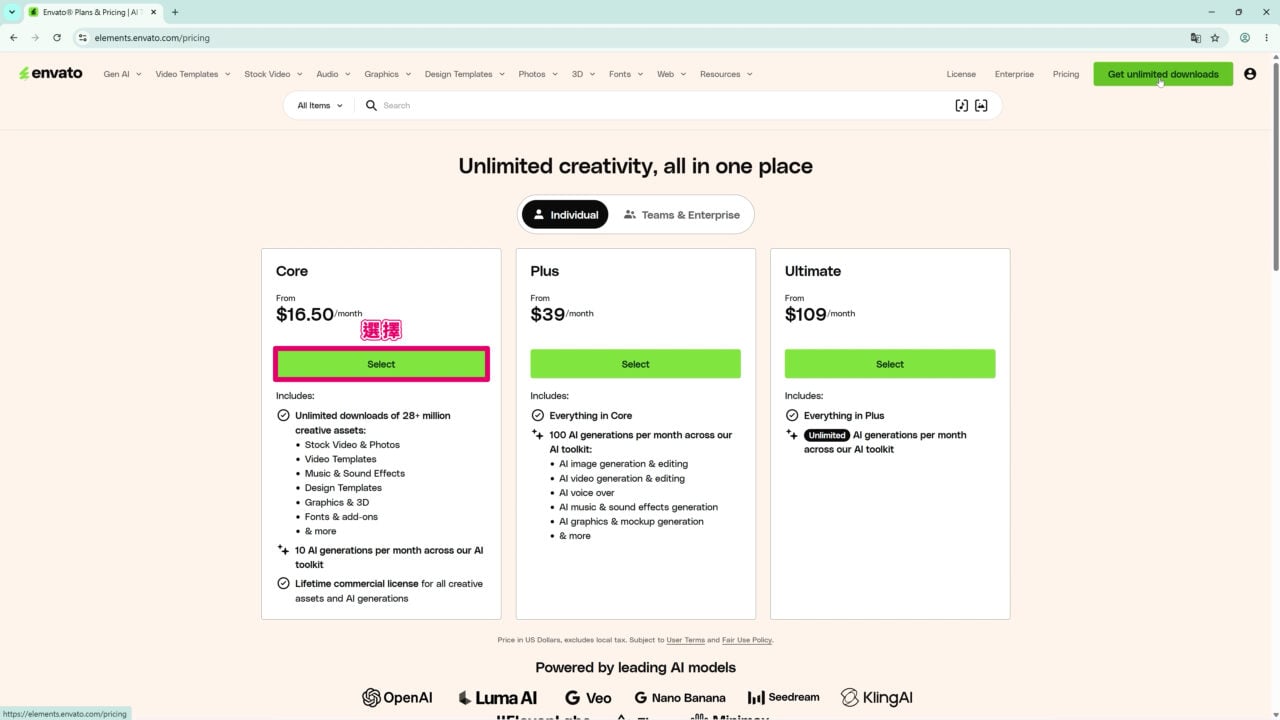Screen dimensions: 1280x720
Task: Expand the Graphics menu
Action: [387, 74]
